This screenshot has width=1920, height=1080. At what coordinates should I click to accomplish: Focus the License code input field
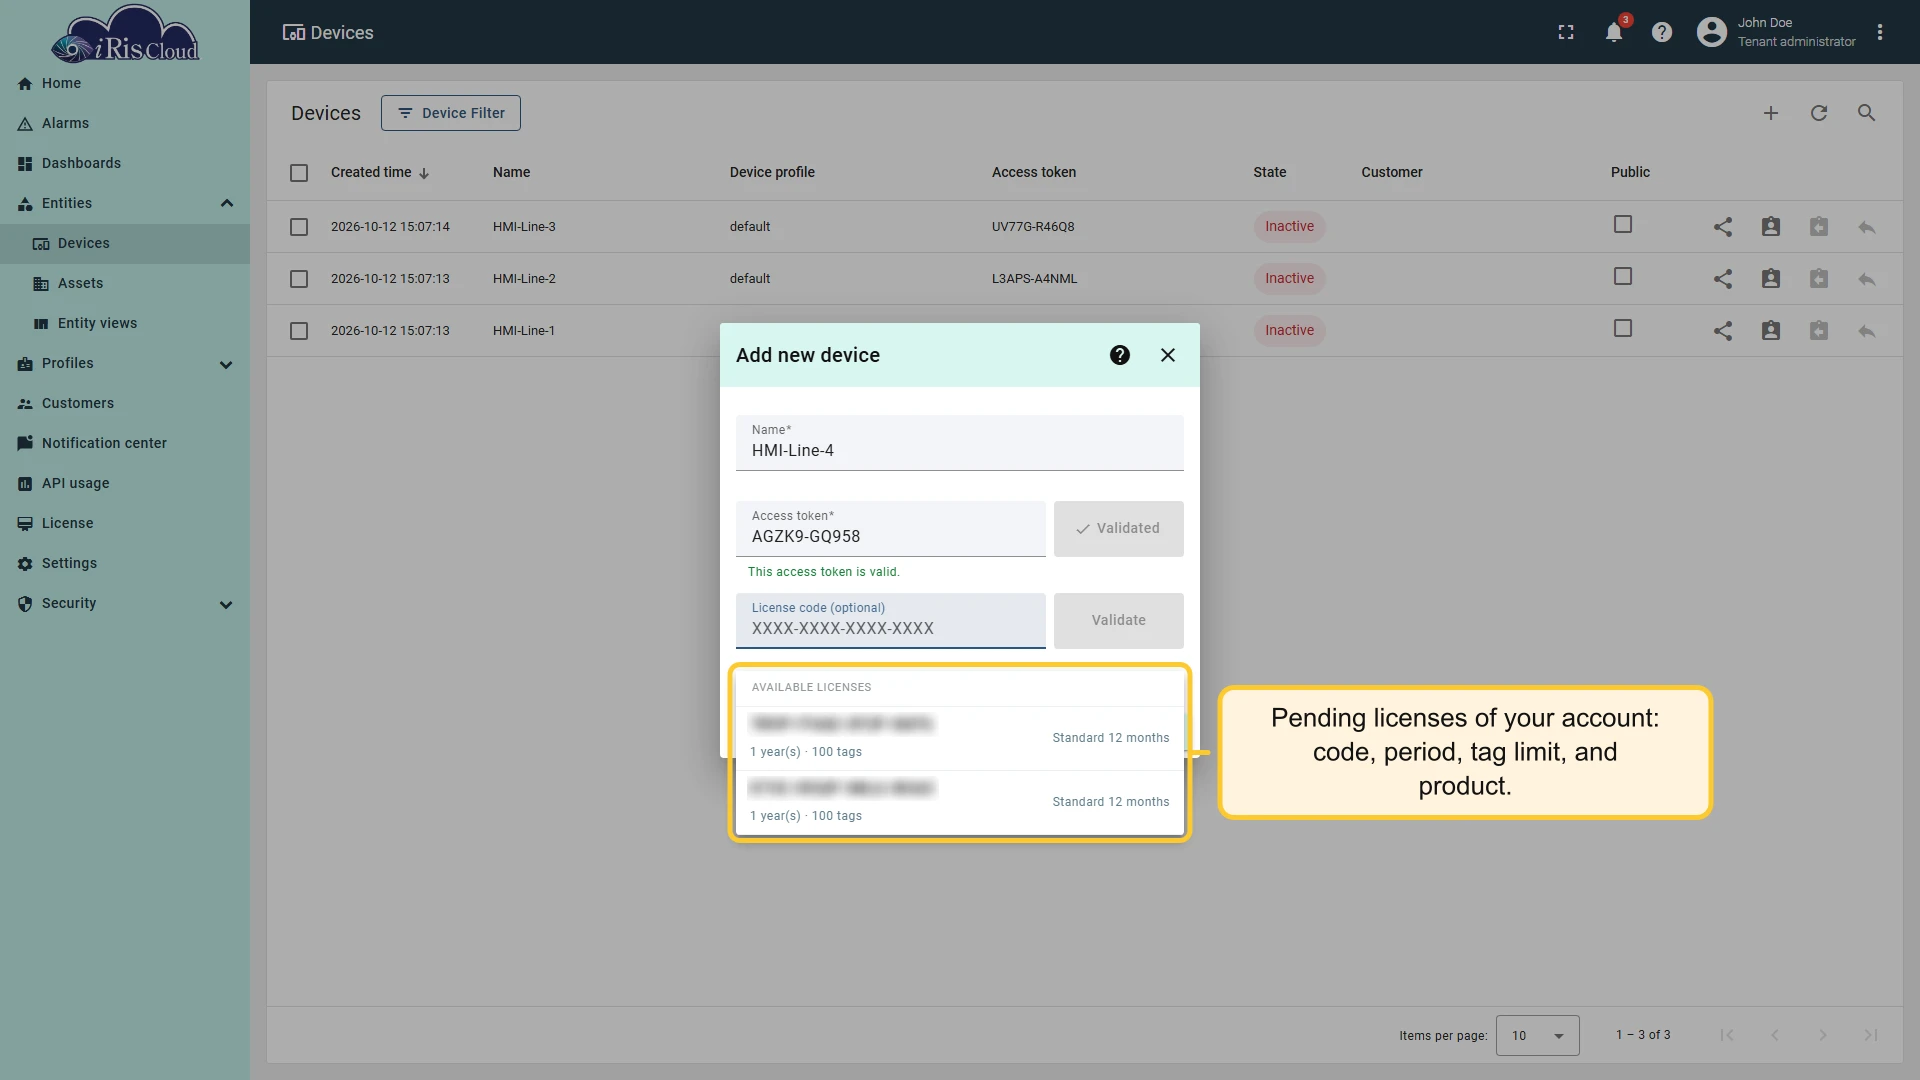891,620
